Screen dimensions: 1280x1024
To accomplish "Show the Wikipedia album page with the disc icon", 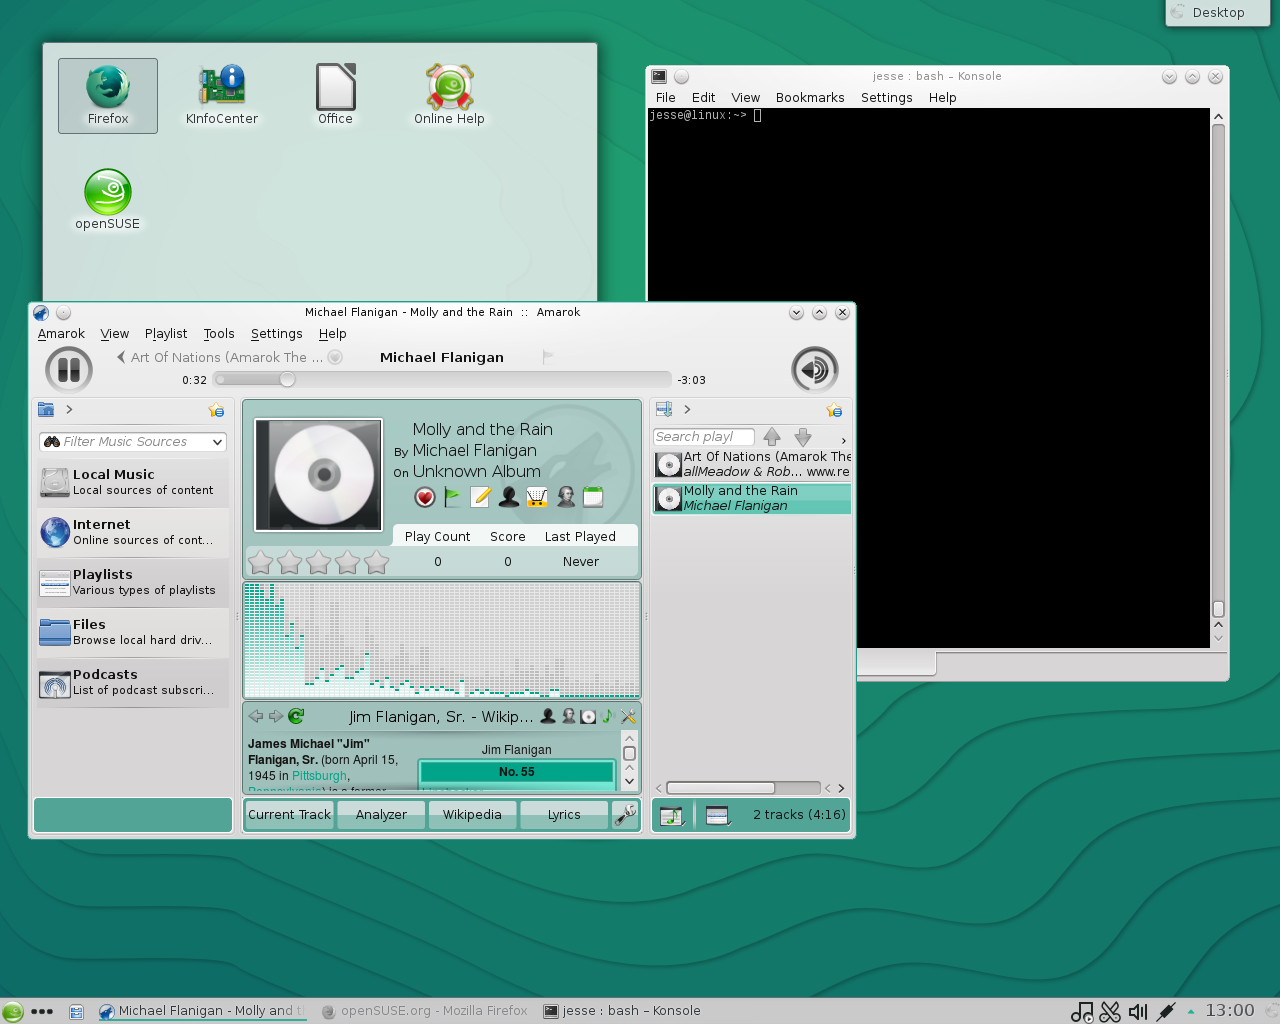I will click(x=588, y=716).
